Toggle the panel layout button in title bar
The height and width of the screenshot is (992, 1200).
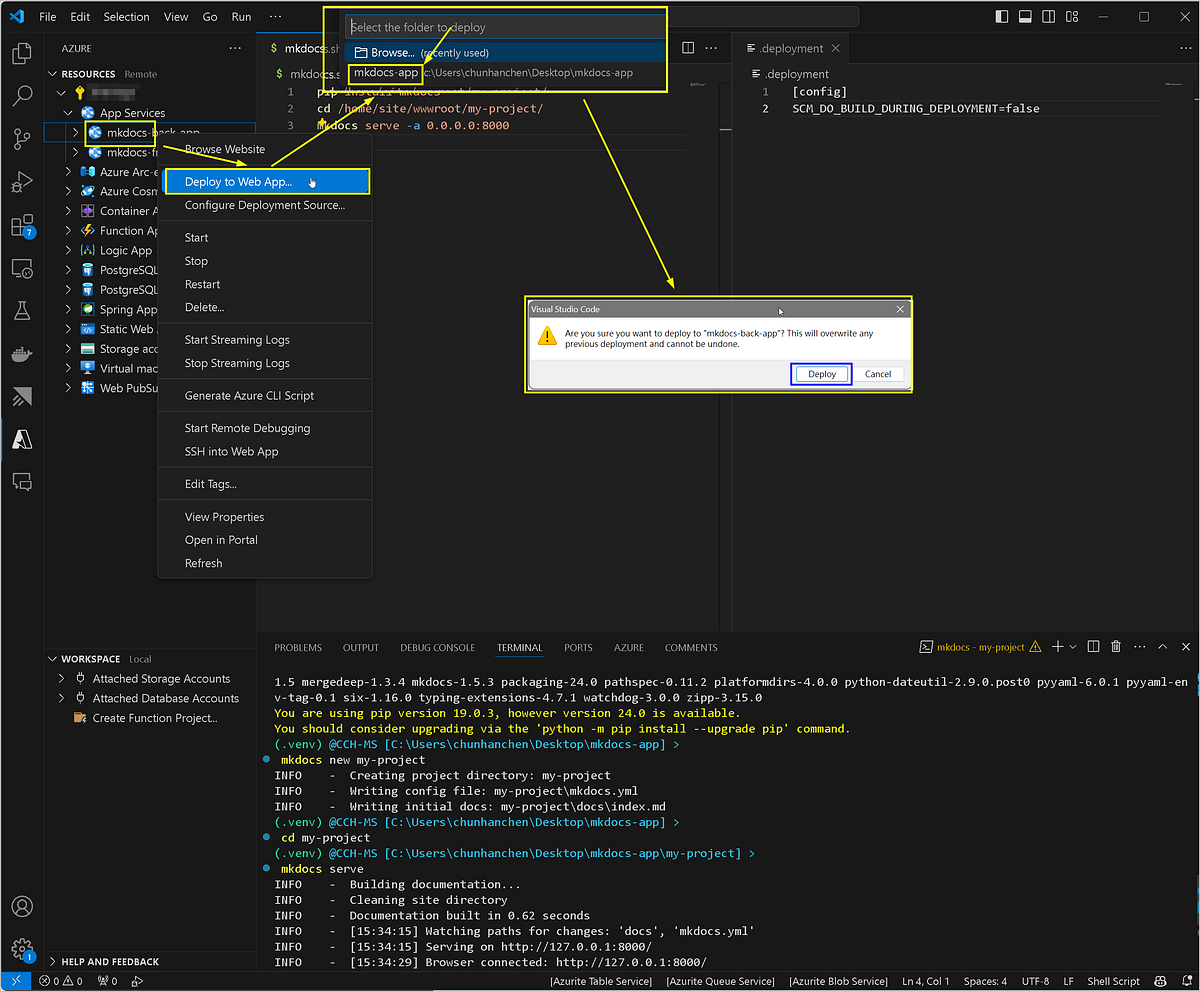1025,17
